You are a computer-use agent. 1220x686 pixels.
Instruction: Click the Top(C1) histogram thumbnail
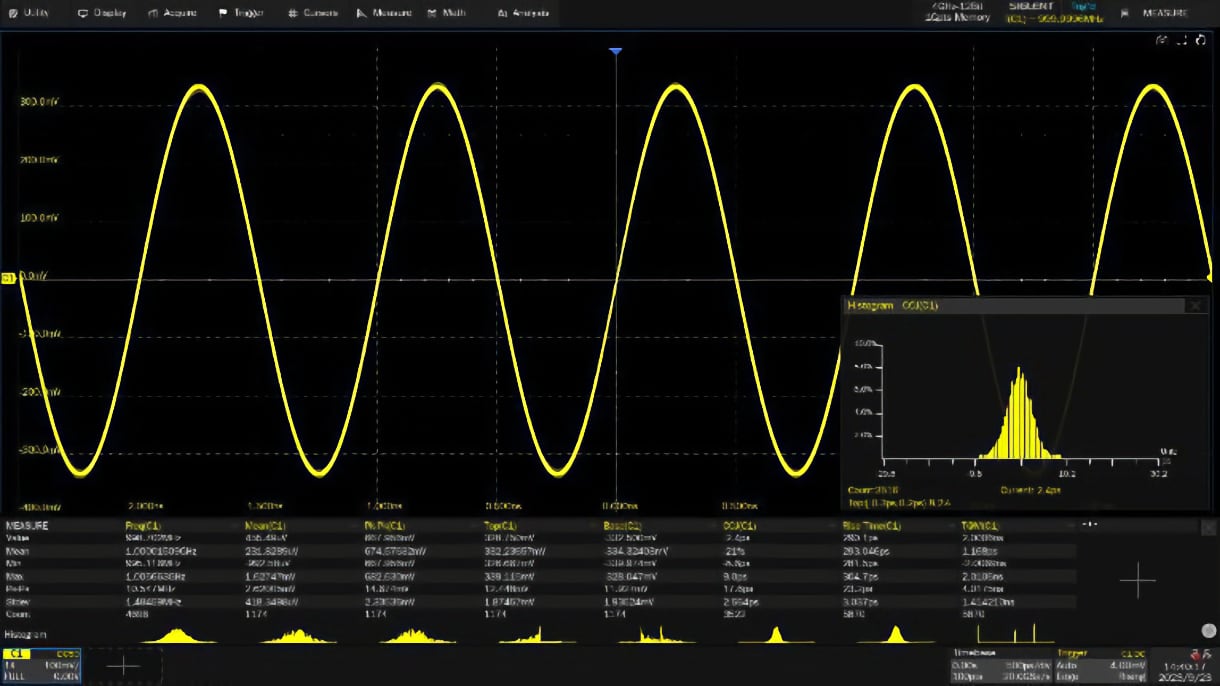pos(540,634)
